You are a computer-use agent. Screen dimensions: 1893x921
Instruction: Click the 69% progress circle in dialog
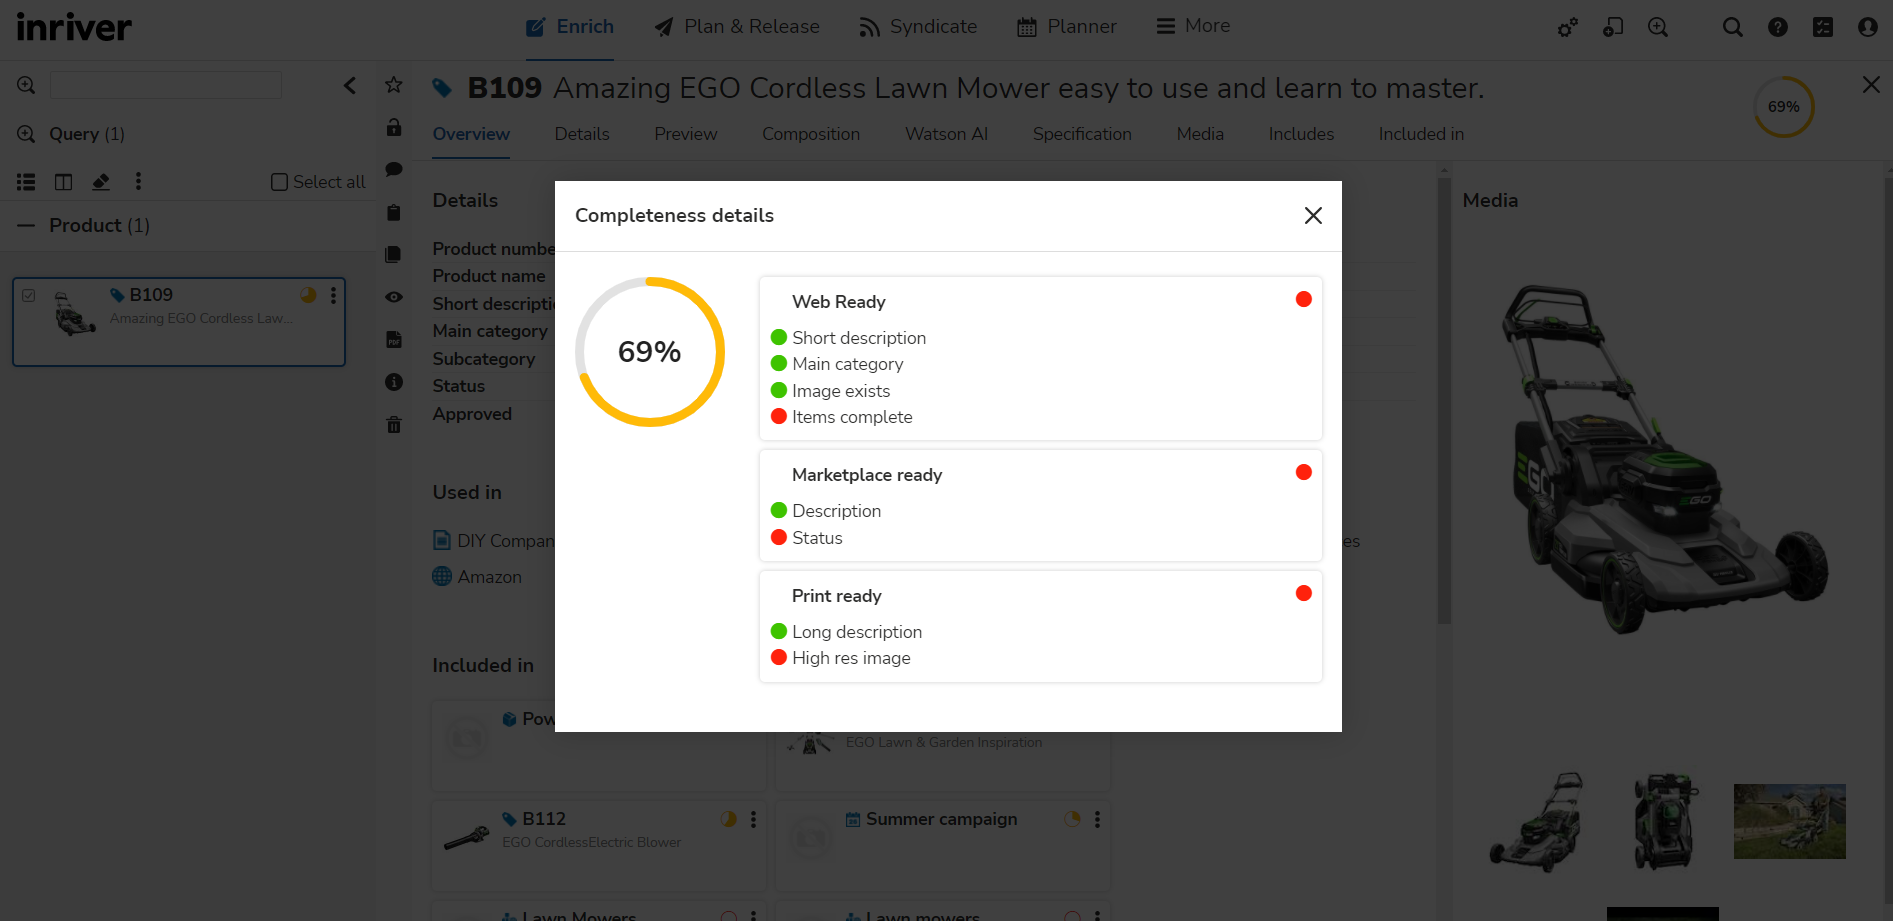[650, 352]
